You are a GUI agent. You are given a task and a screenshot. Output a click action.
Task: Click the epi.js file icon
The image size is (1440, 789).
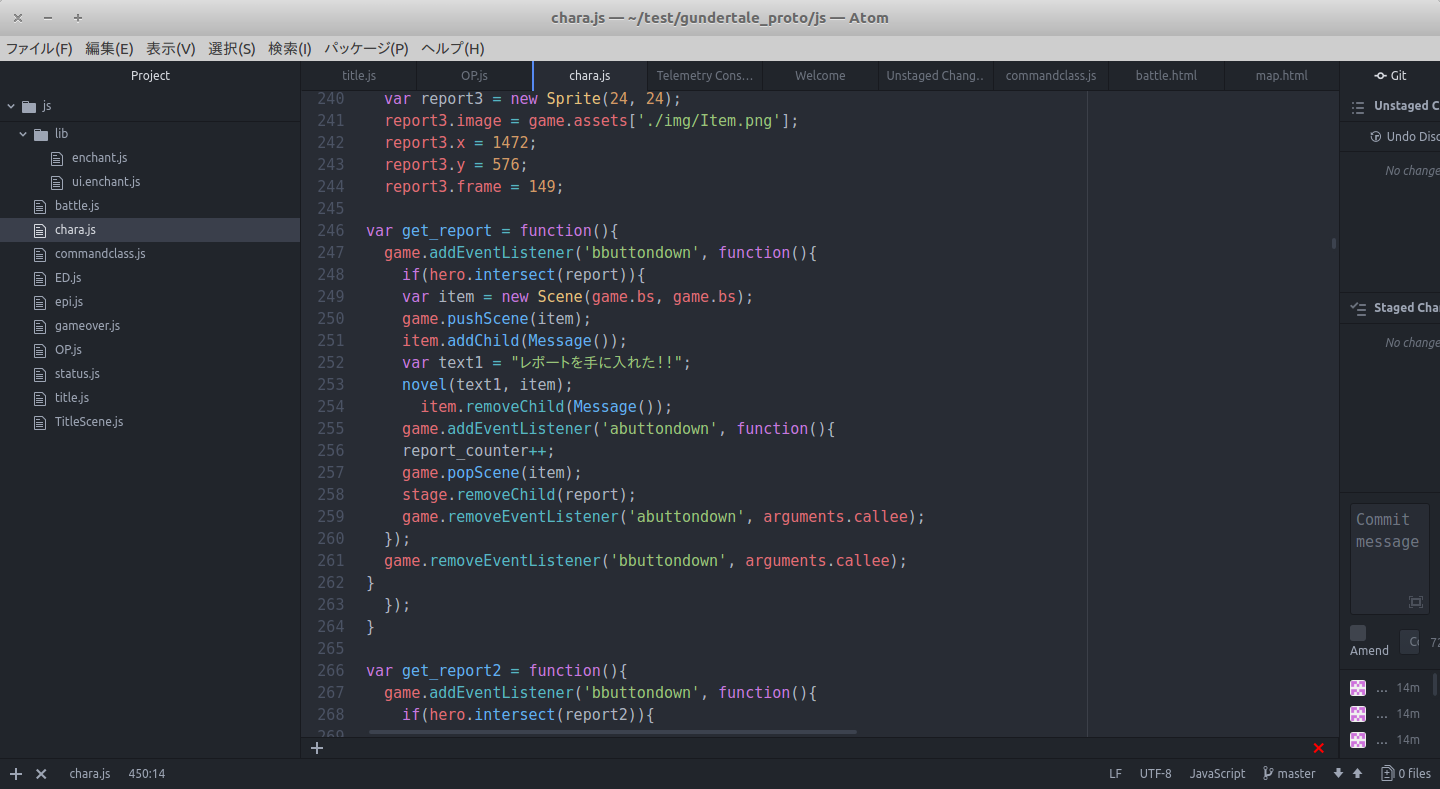click(x=40, y=302)
